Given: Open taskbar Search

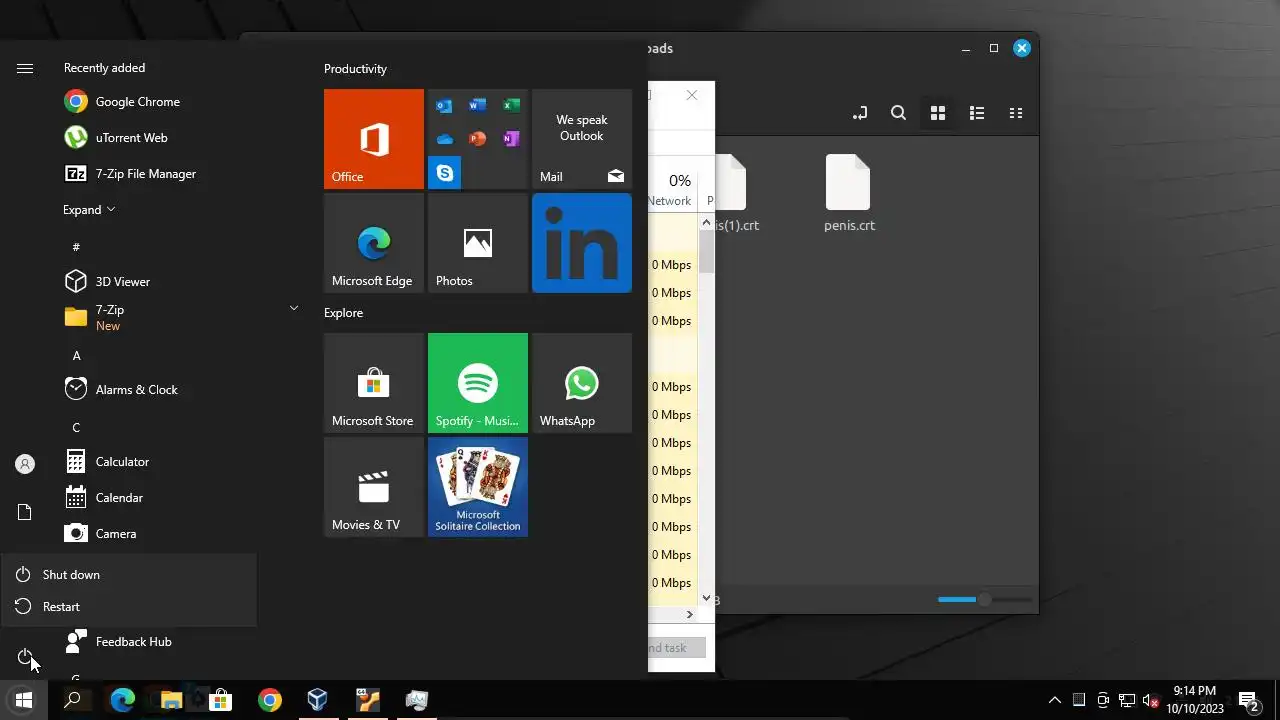Looking at the screenshot, I should pos(72,700).
